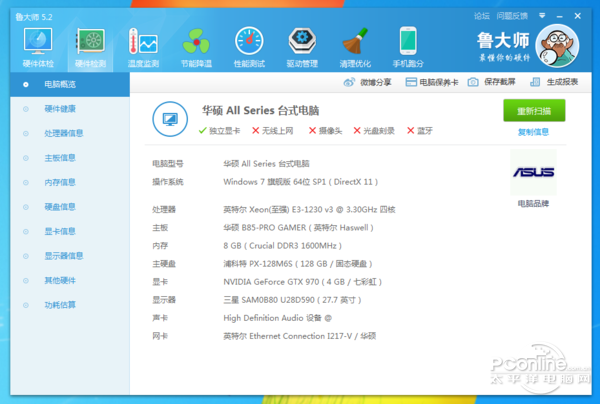Close the 鲁大师 window

point(578,16)
